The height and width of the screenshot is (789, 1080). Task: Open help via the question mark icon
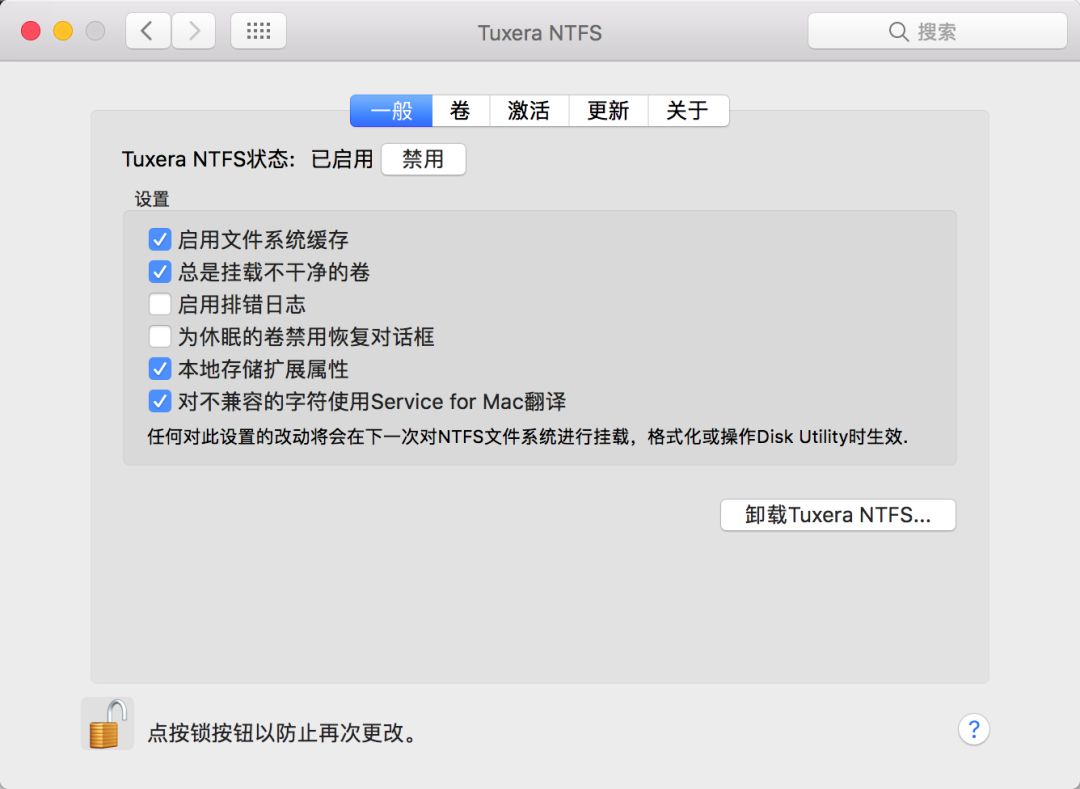pos(973,729)
